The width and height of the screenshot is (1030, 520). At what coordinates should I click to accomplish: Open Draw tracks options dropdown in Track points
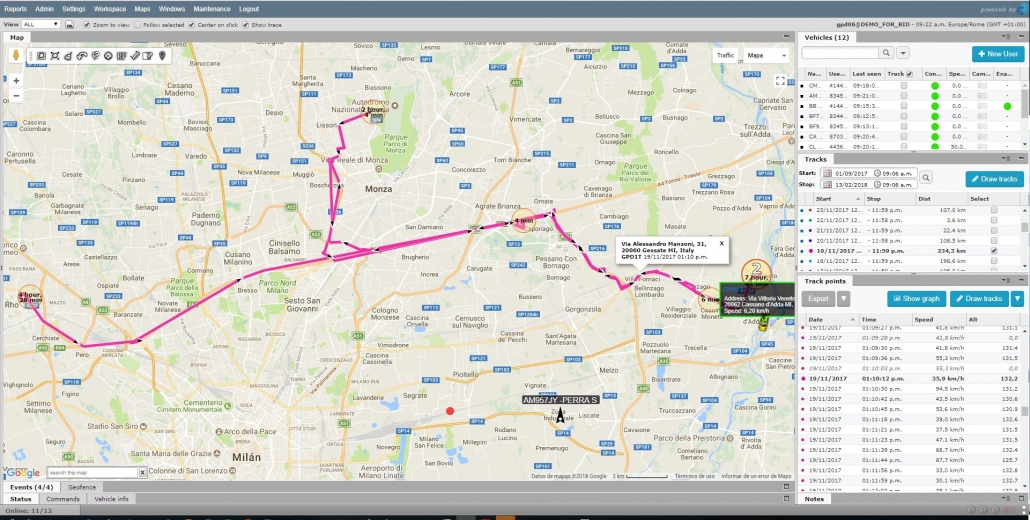(1017, 299)
